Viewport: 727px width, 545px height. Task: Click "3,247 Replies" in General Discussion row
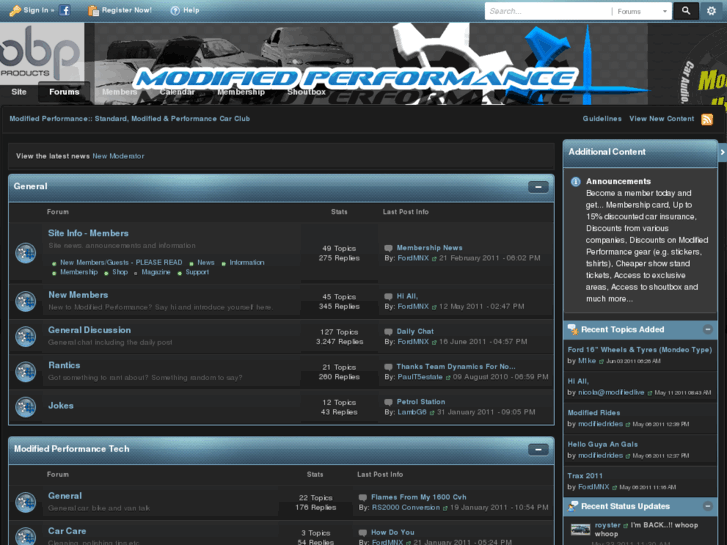[x=339, y=342]
